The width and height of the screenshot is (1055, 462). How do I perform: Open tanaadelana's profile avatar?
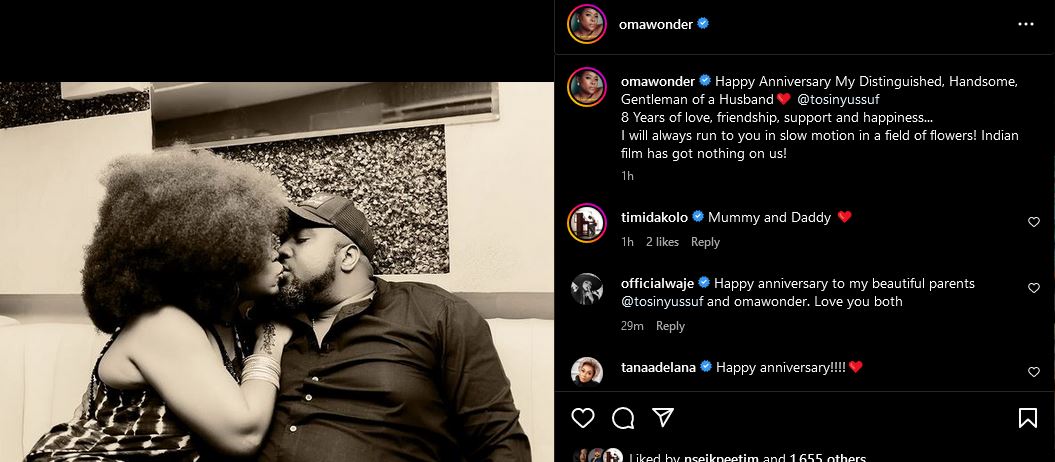pos(586,371)
